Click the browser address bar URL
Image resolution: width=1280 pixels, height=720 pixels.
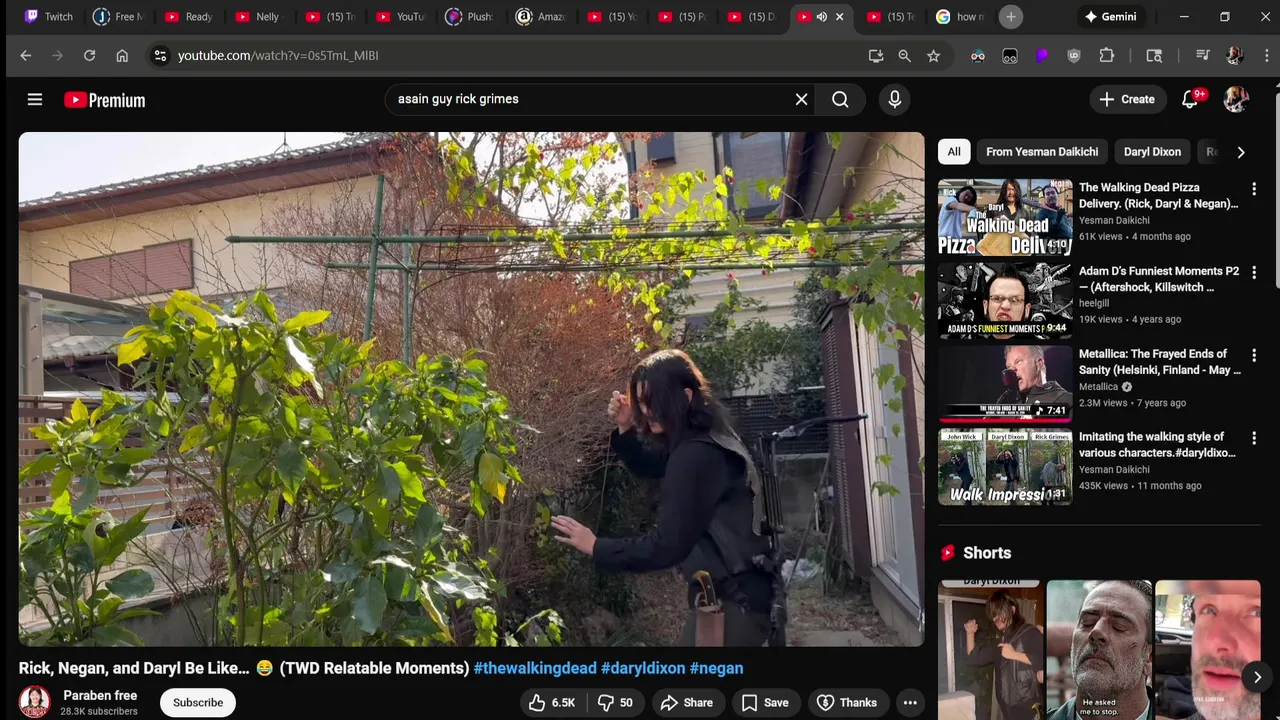(x=278, y=56)
